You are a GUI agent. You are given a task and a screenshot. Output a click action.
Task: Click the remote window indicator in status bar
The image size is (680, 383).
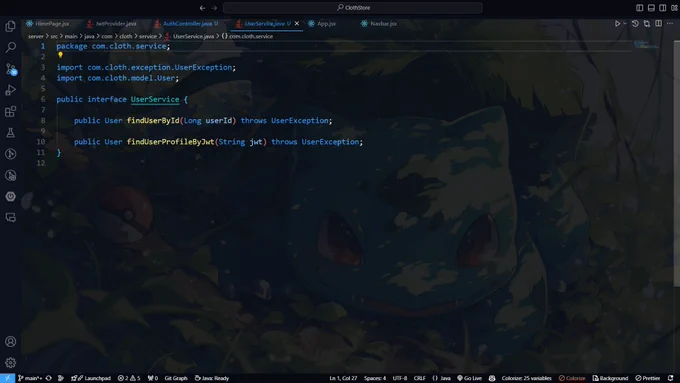coord(7,378)
